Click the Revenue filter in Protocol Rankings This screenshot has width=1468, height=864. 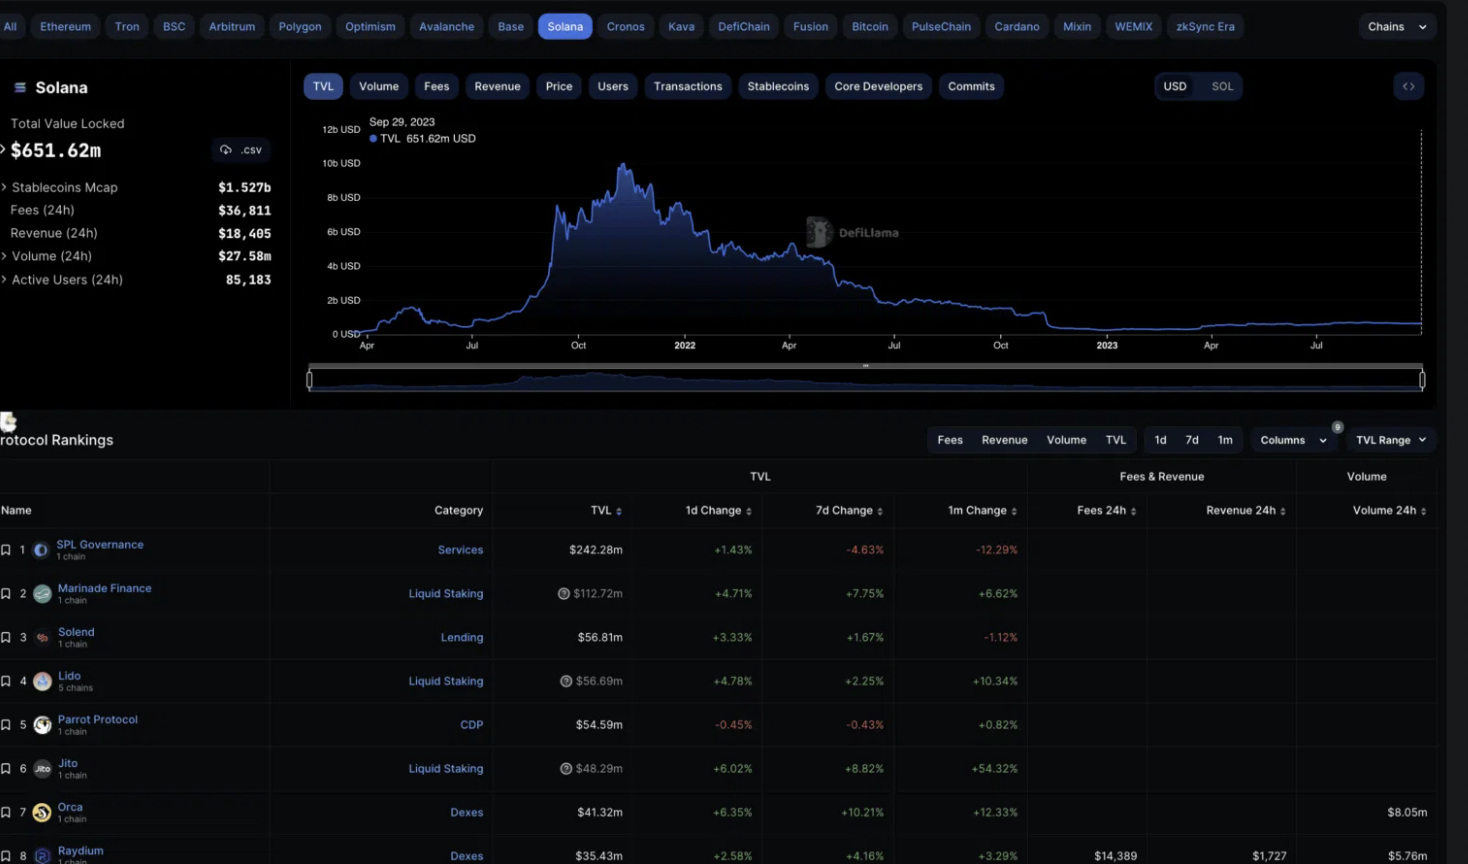point(1005,440)
